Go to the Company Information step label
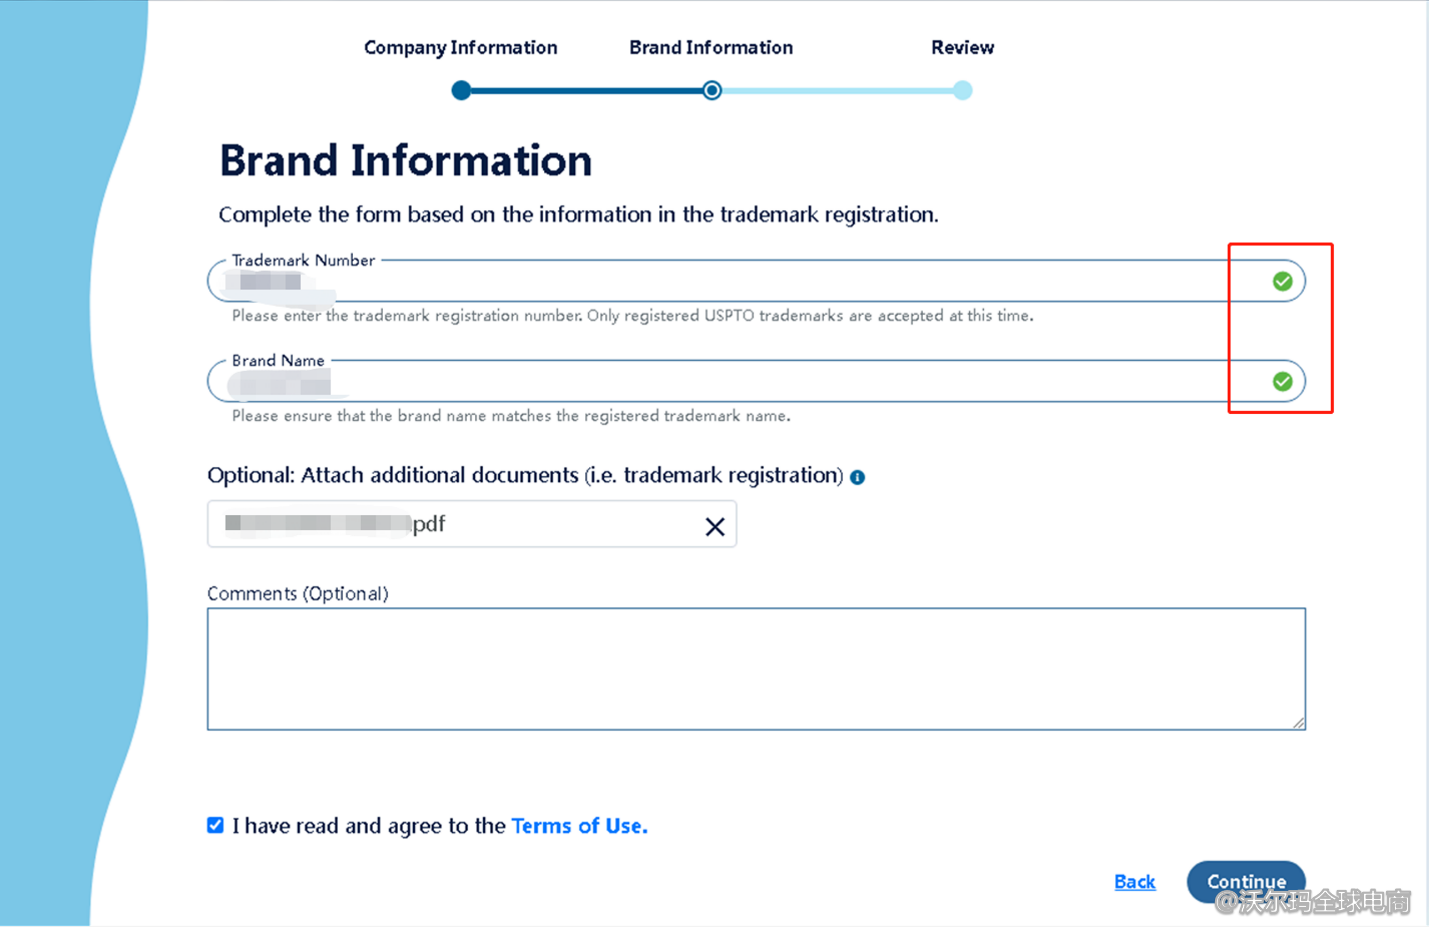 pos(460,47)
